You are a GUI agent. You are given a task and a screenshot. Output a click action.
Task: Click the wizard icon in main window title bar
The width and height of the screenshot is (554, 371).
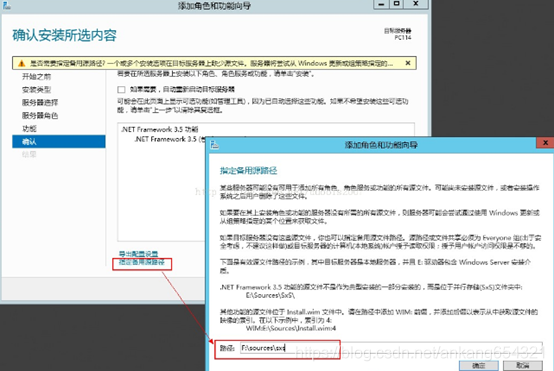click(6, 5)
